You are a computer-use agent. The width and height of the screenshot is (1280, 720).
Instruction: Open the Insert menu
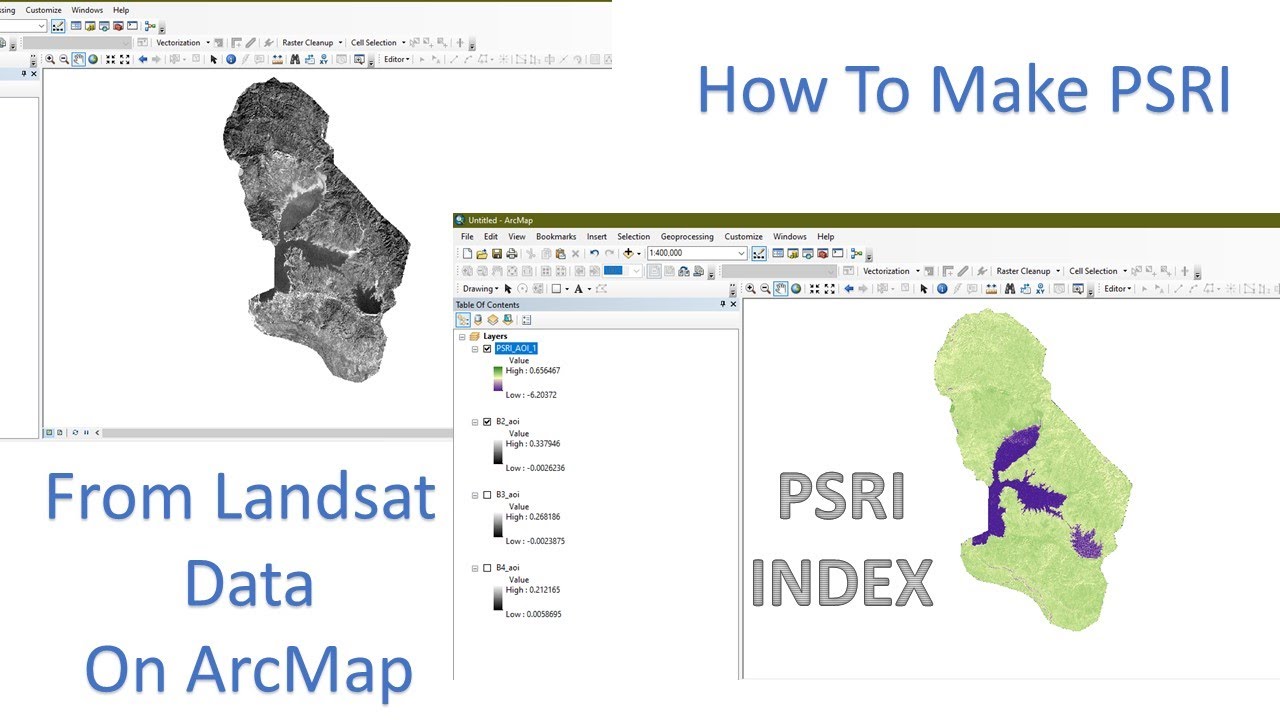coord(597,237)
